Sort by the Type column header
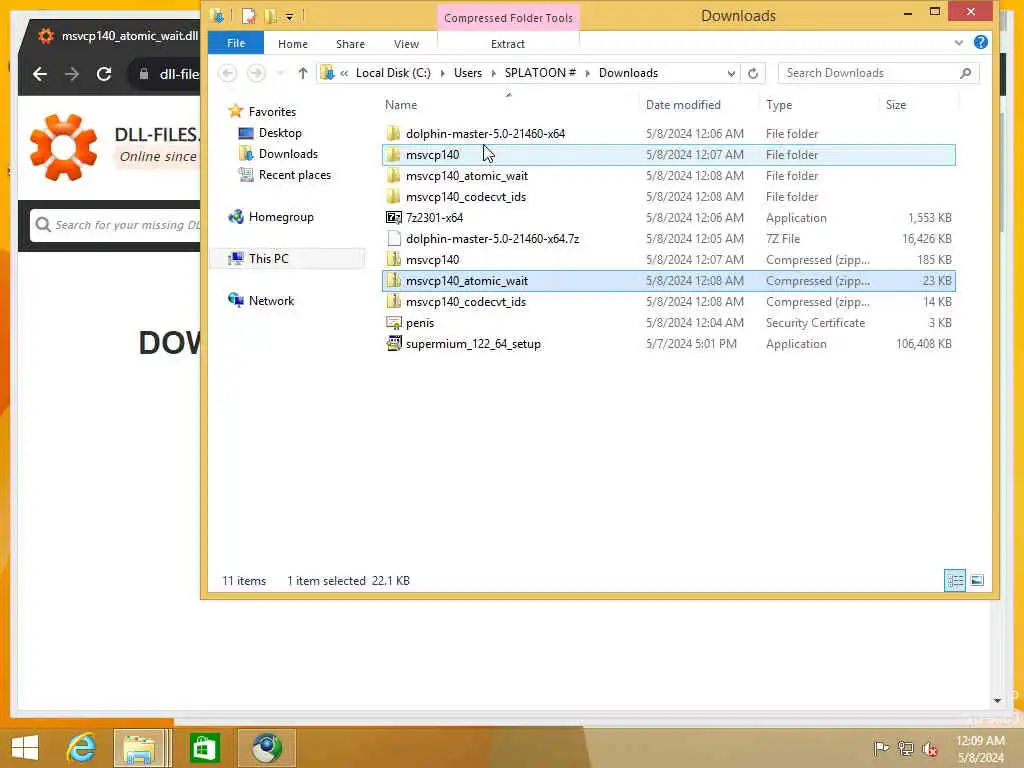This screenshot has width=1024, height=768. 778,104
